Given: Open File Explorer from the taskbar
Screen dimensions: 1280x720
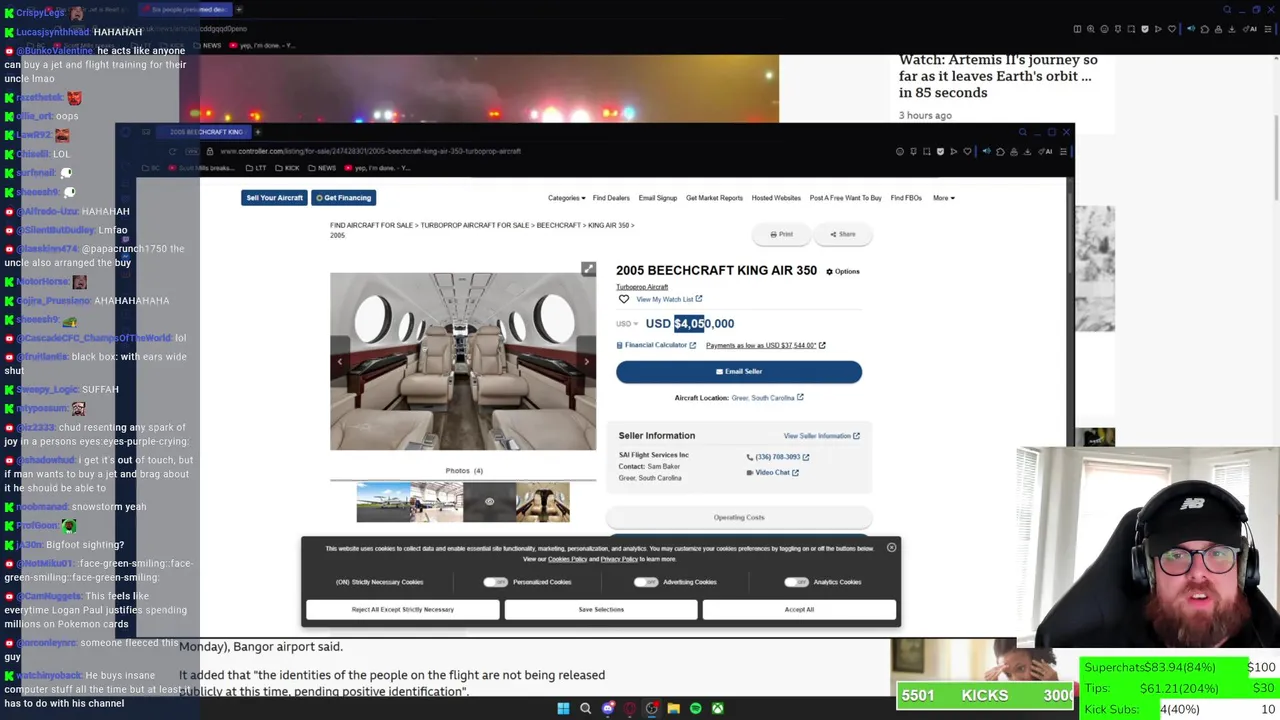Looking at the screenshot, I should click(674, 709).
